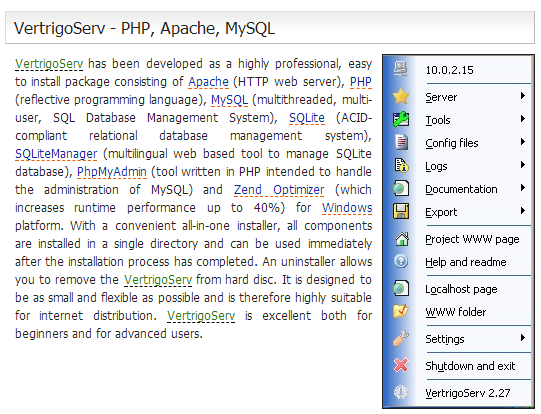Follow the Windows link
This screenshot has height=414, width=541.
click(x=347, y=208)
